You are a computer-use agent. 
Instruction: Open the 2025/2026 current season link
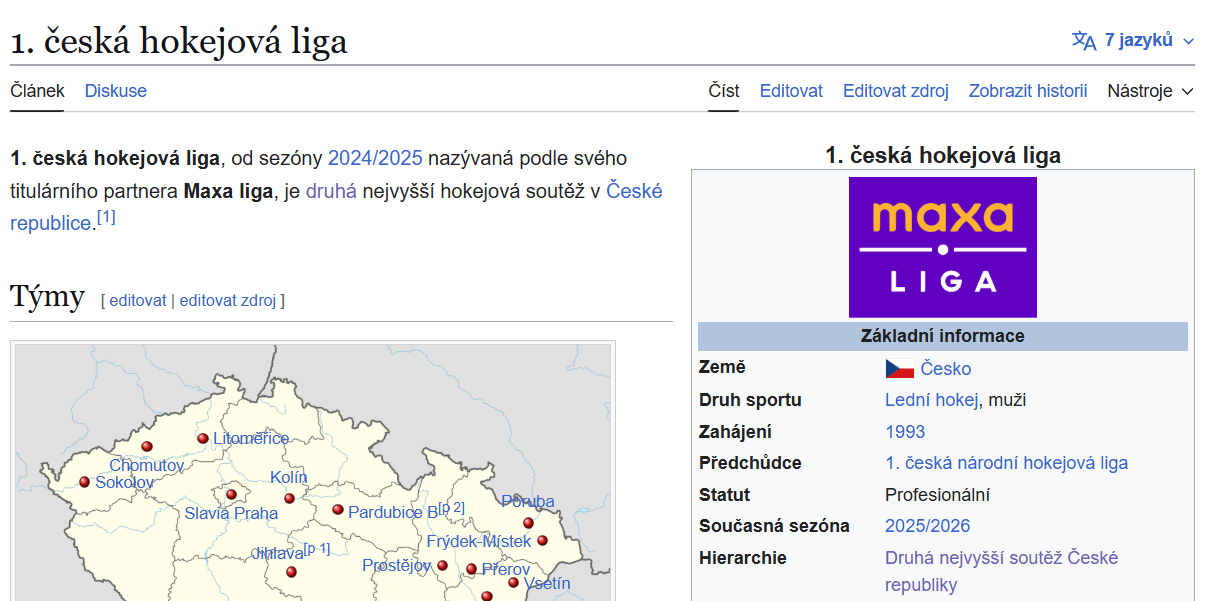[927, 526]
